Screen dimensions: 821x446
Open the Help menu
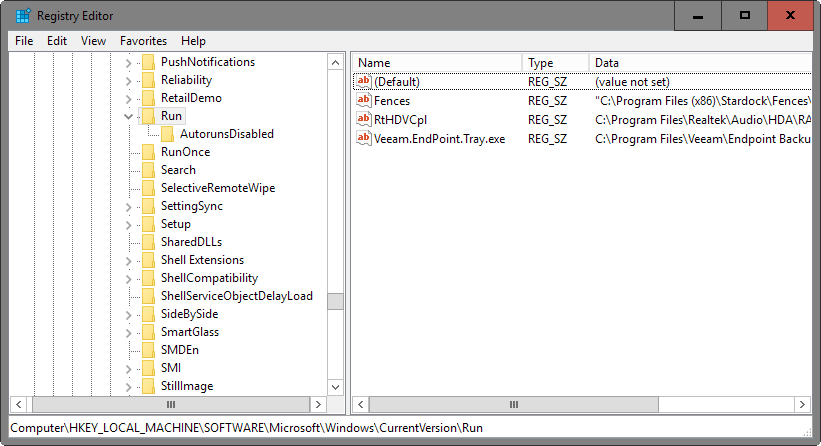[193, 41]
